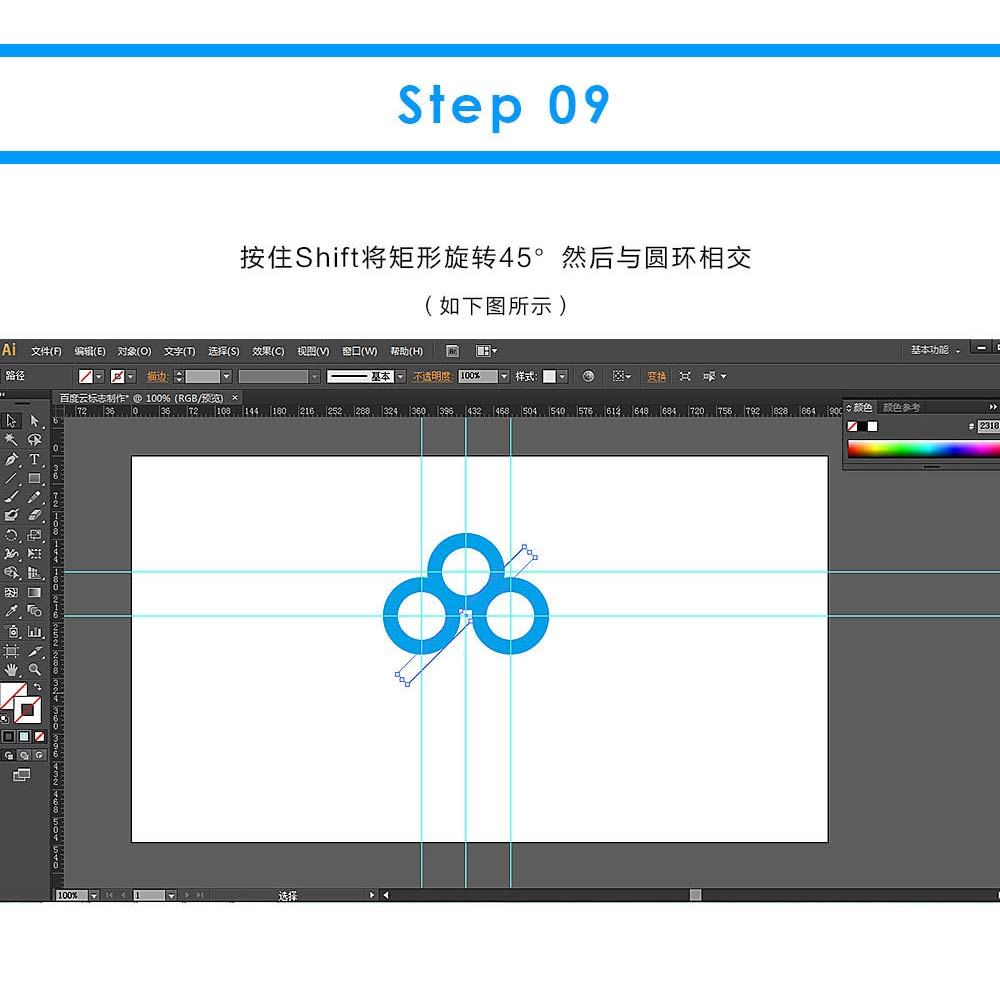The width and height of the screenshot is (1000, 986).
Task: Pick the Magic Wand tool
Action: [x=13, y=437]
